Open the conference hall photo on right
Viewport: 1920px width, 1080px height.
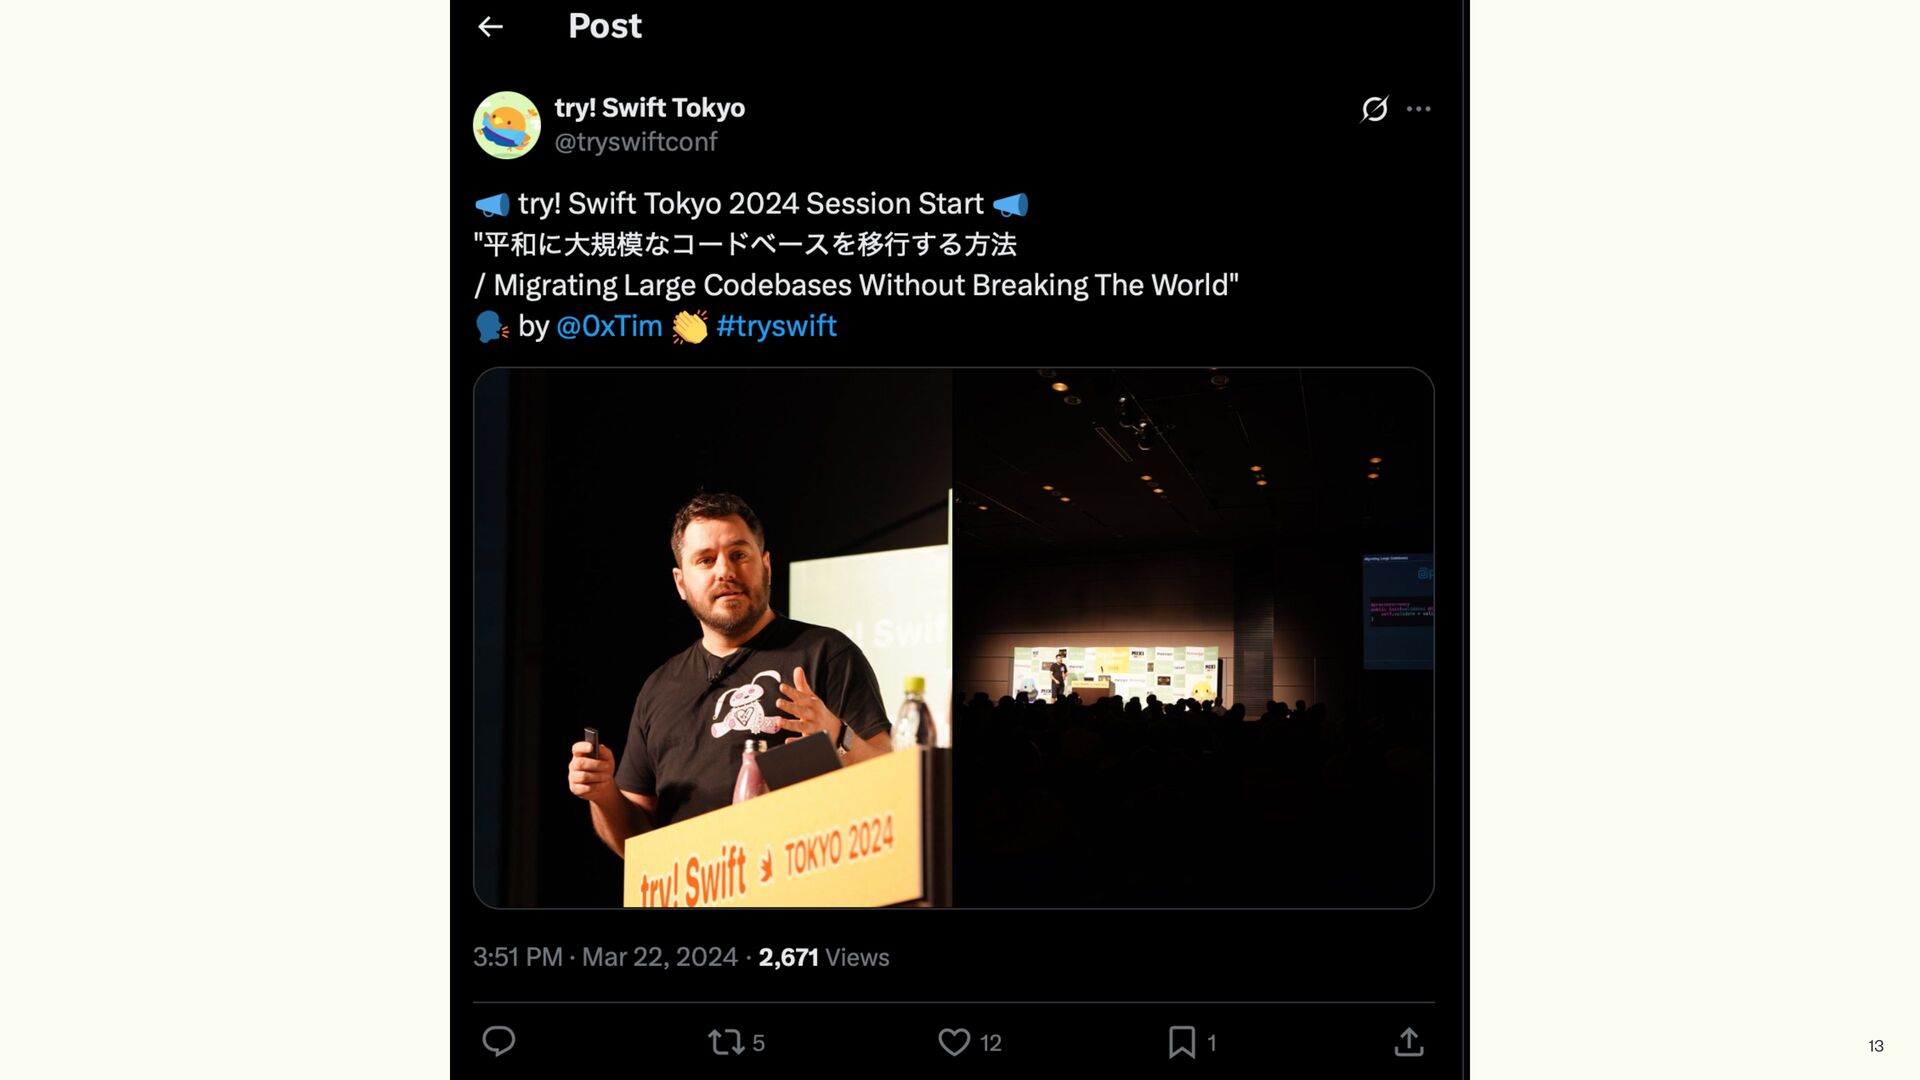click(x=1193, y=638)
